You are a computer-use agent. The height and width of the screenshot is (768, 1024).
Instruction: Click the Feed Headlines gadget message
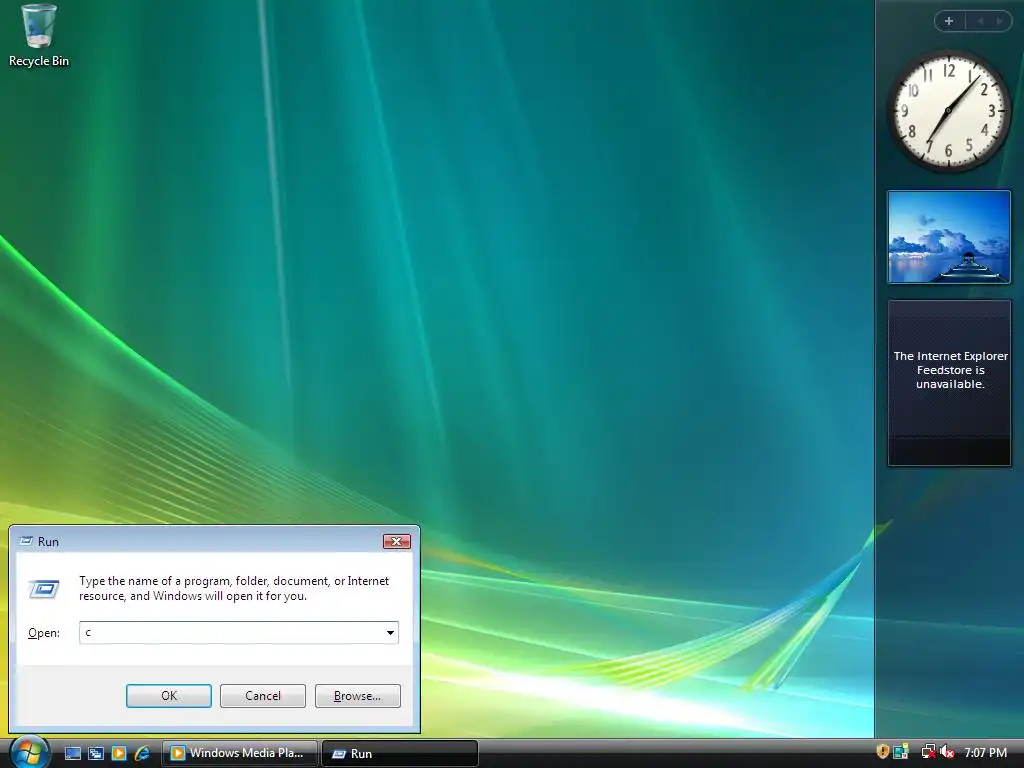pyautogui.click(x=950, y=370)
